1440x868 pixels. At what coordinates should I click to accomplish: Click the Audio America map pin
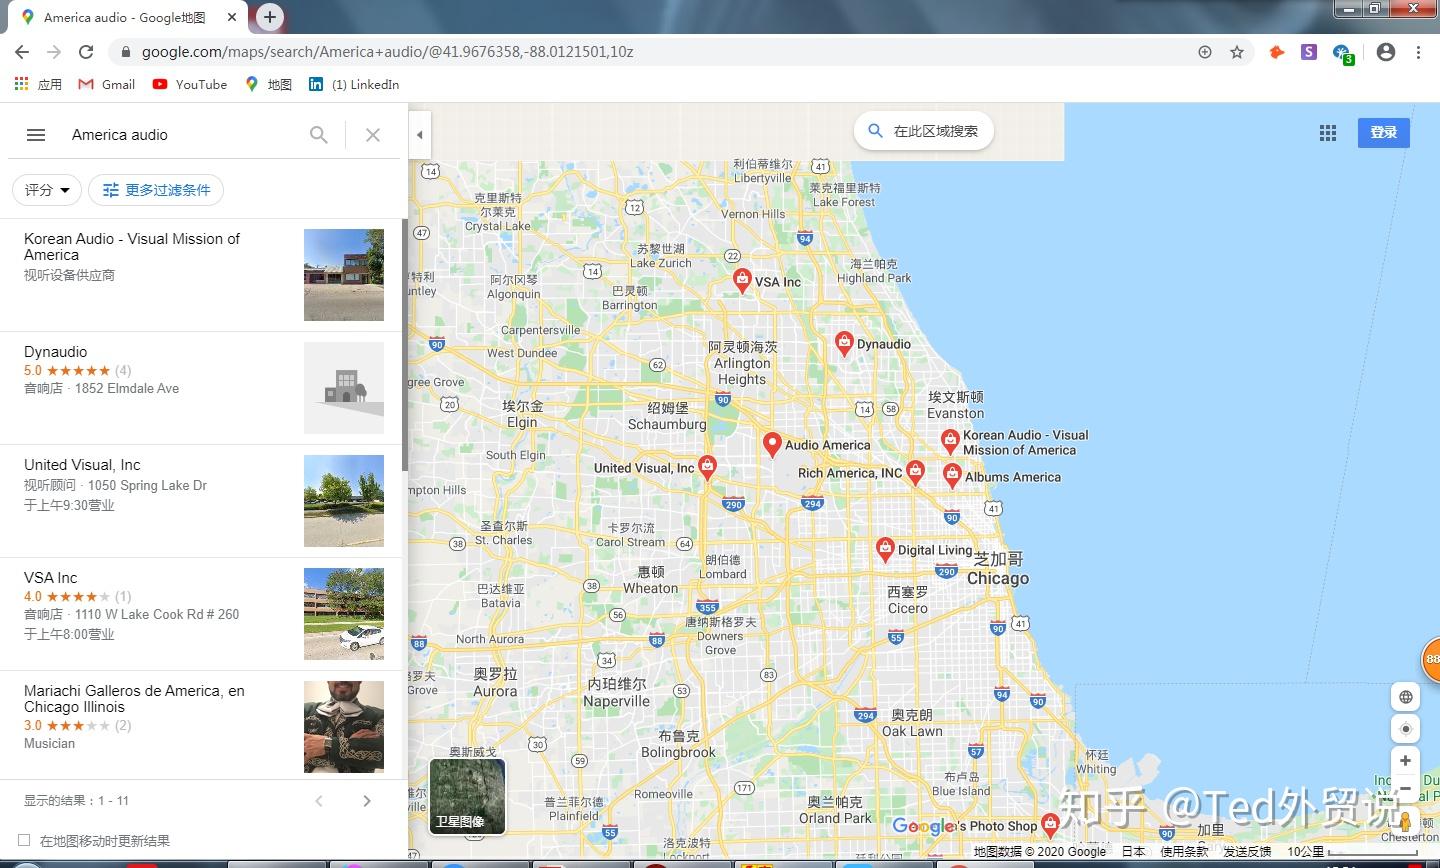pyautogui.click(x=772, y=444)
